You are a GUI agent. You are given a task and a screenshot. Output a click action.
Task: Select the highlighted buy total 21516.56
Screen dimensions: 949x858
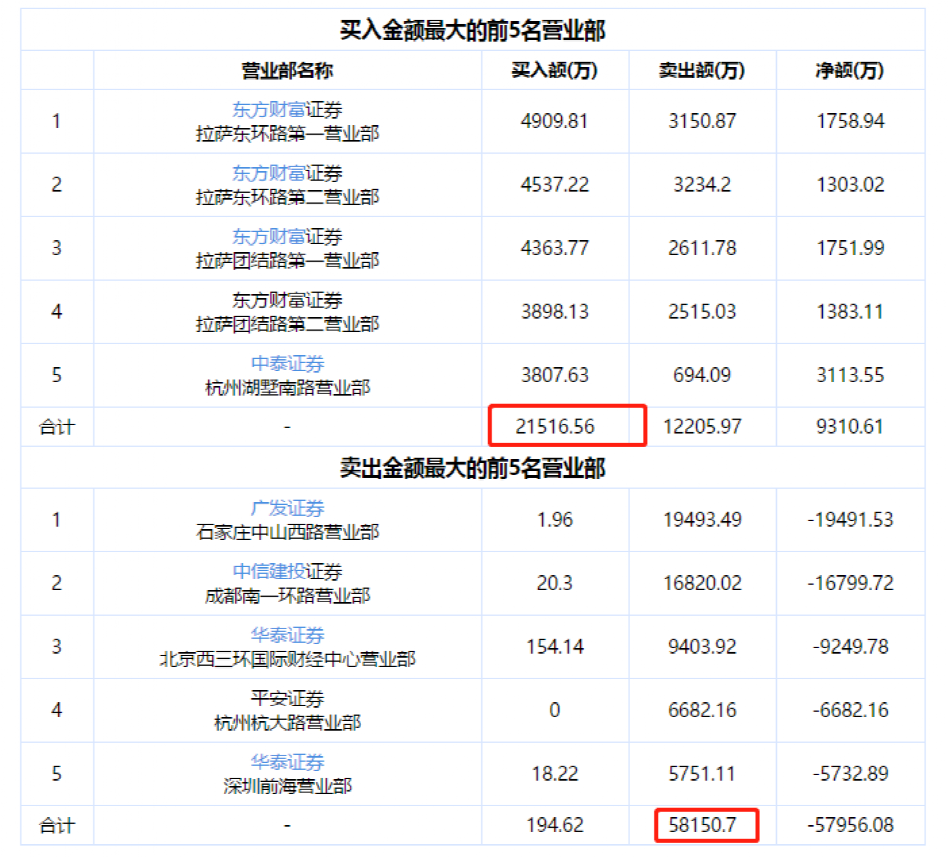(556, 426)
